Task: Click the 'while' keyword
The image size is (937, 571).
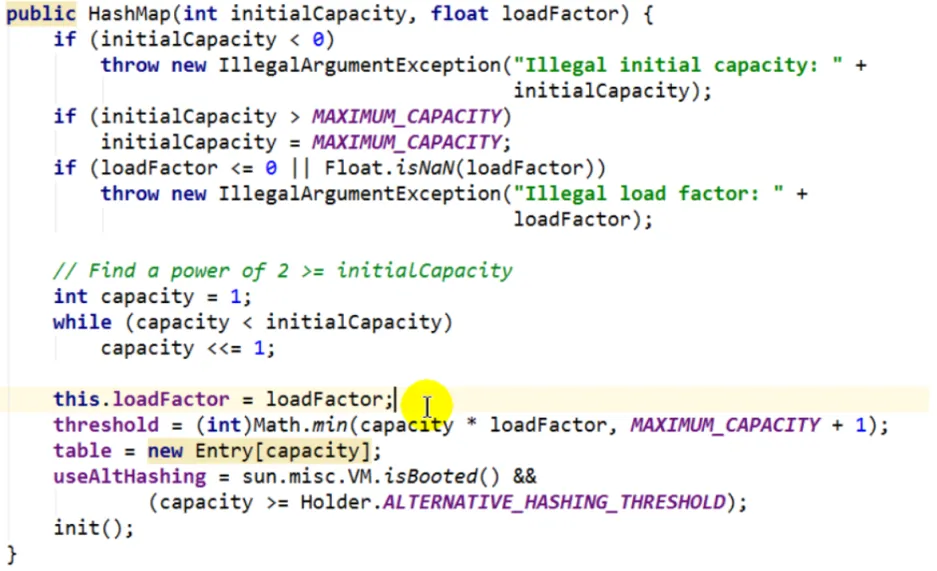Action: [82, 322]
